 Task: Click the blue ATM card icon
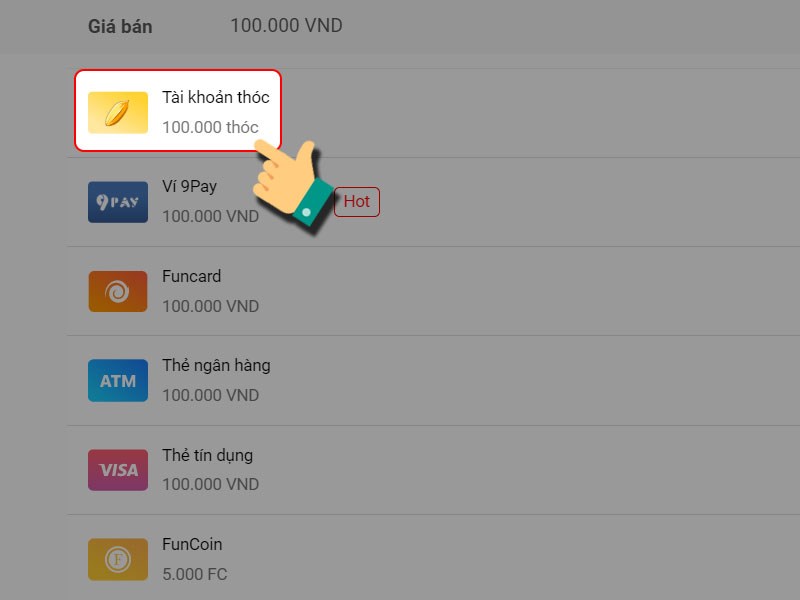coord(118,381)
